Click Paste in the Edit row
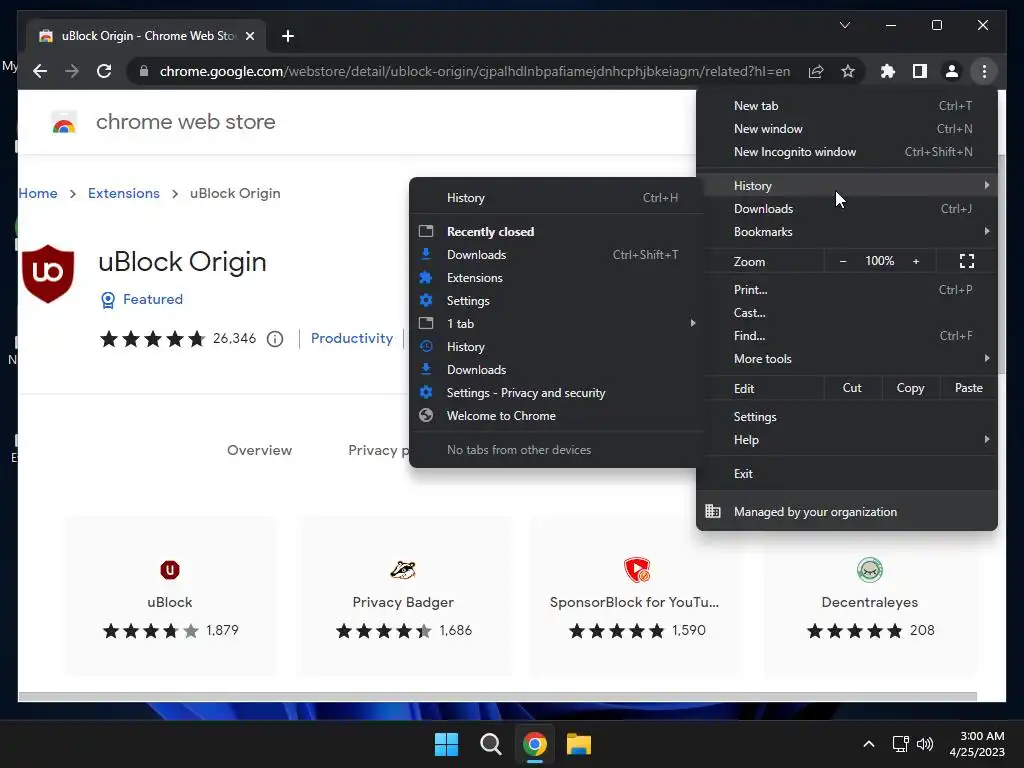 pyautogui.click(x=968, y=388)
